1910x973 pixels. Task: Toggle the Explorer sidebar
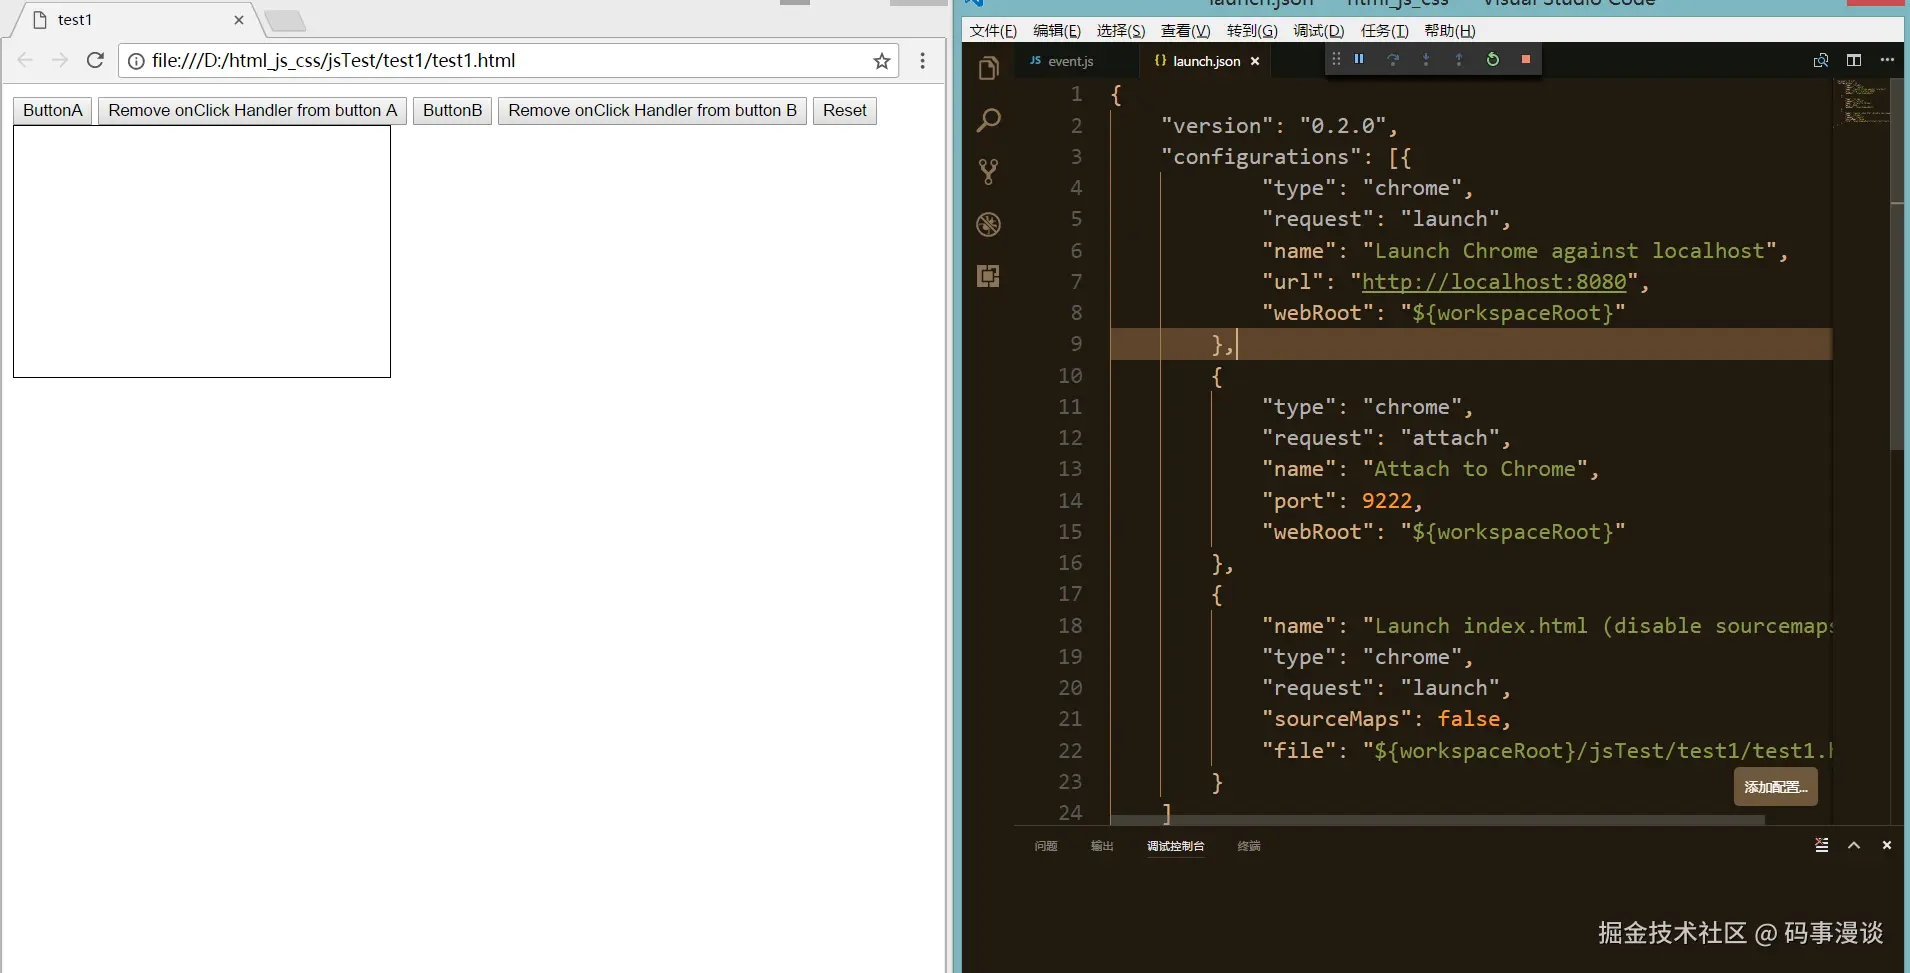(x=989, y=68)
